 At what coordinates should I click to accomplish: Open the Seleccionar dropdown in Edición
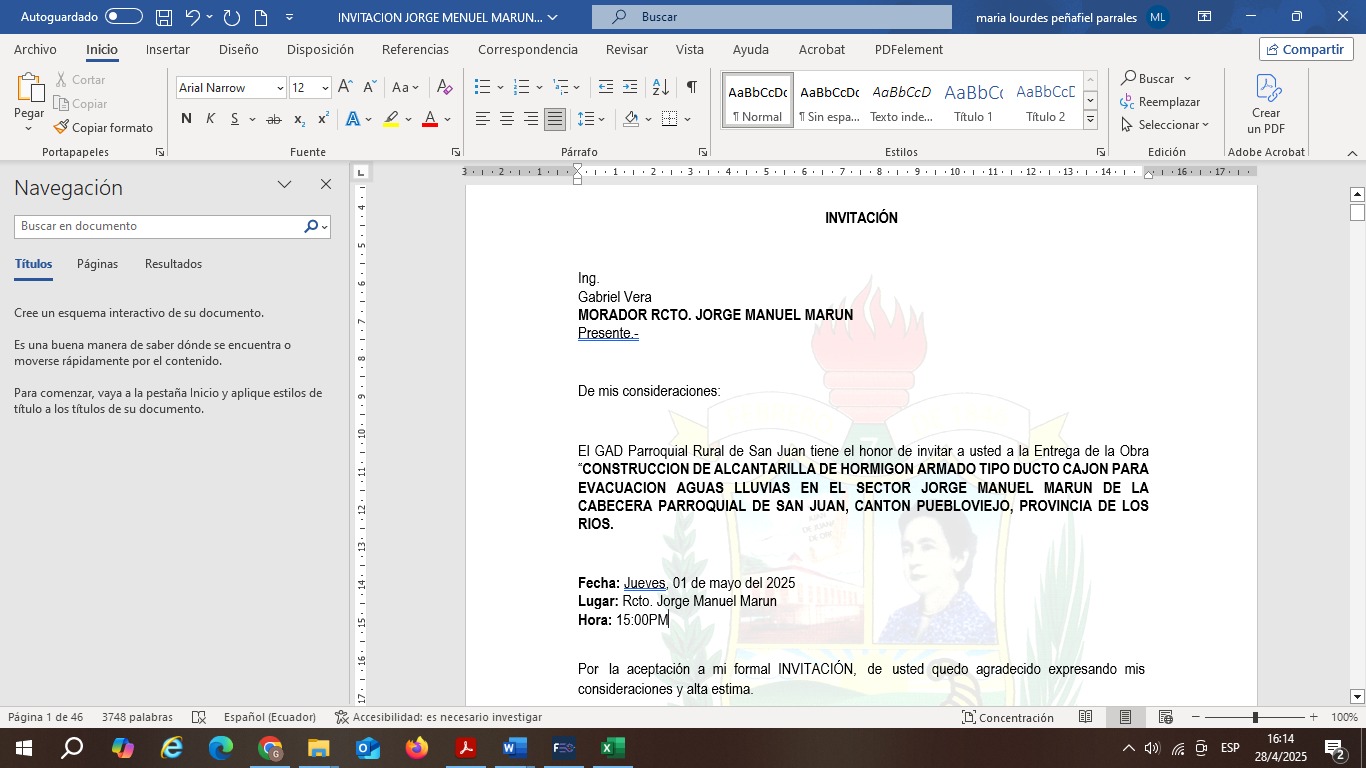click(x=1165, y=125)
